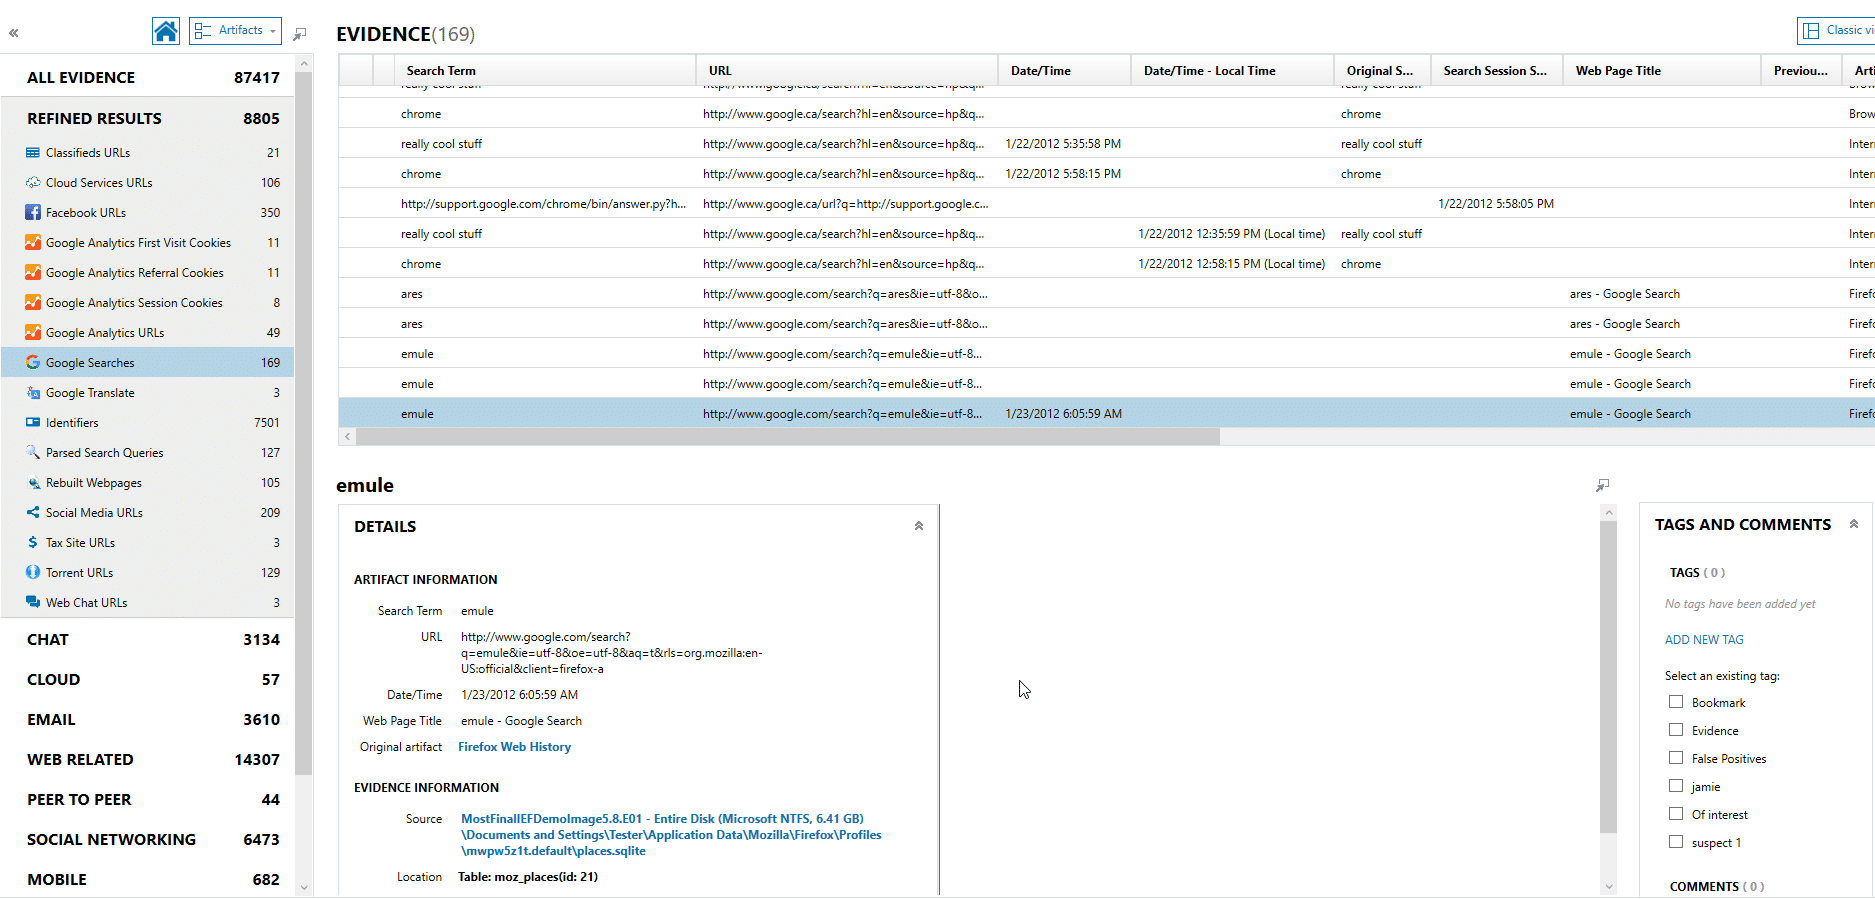Open Social Media URLs icon

33,513
